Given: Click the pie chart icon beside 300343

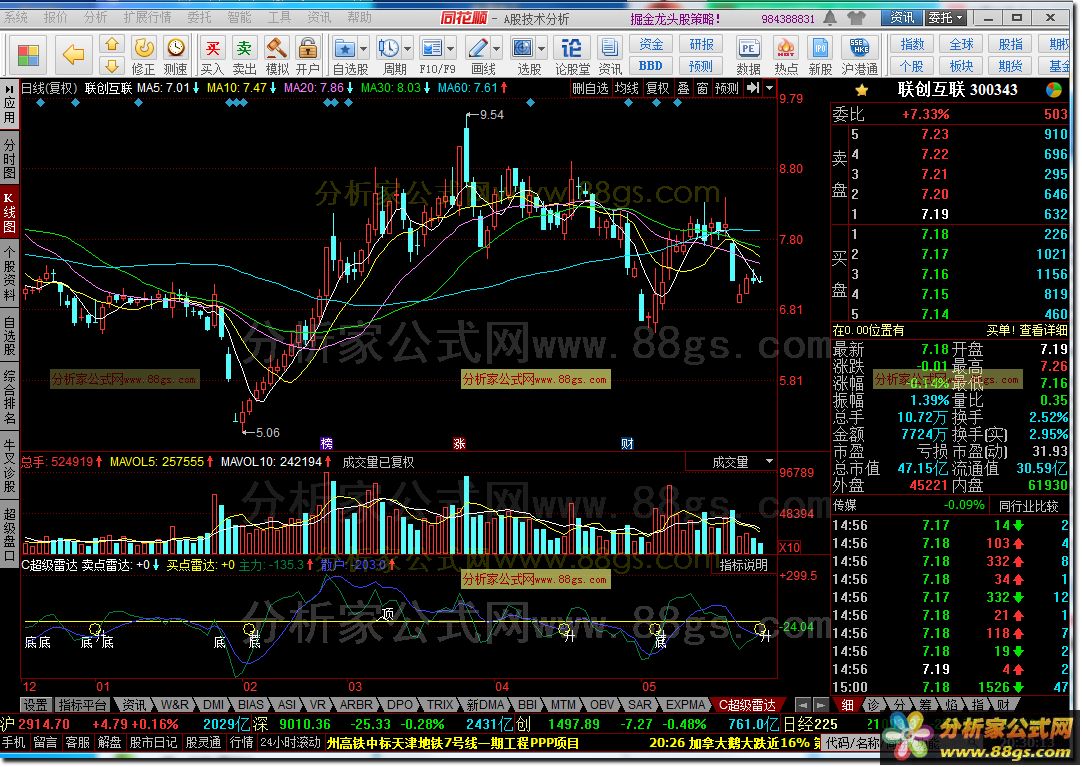Looking at the screenshot, I should click(1054, 90).
